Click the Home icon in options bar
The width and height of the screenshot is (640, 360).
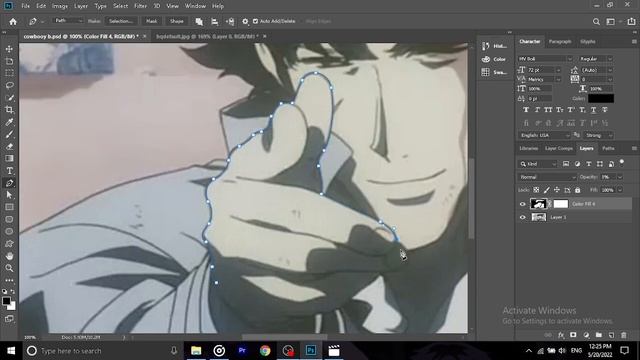[x=13, y=21]
